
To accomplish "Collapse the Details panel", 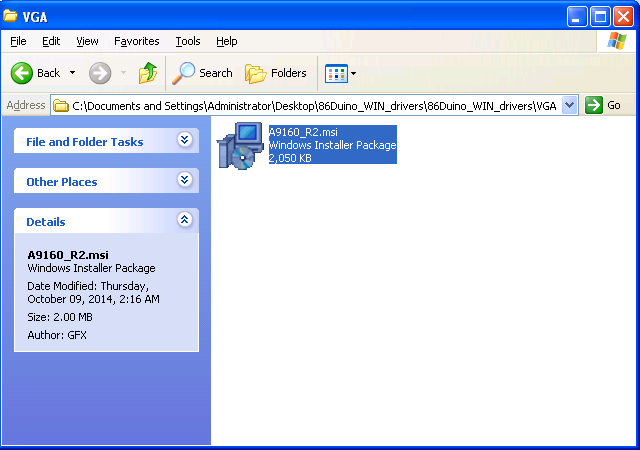I will 184,220.
